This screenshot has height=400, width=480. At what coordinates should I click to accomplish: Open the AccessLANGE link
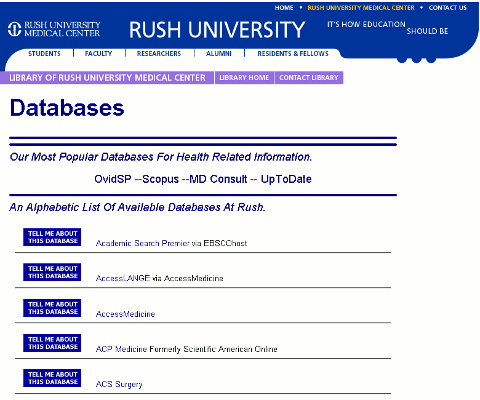coord(123,278)
